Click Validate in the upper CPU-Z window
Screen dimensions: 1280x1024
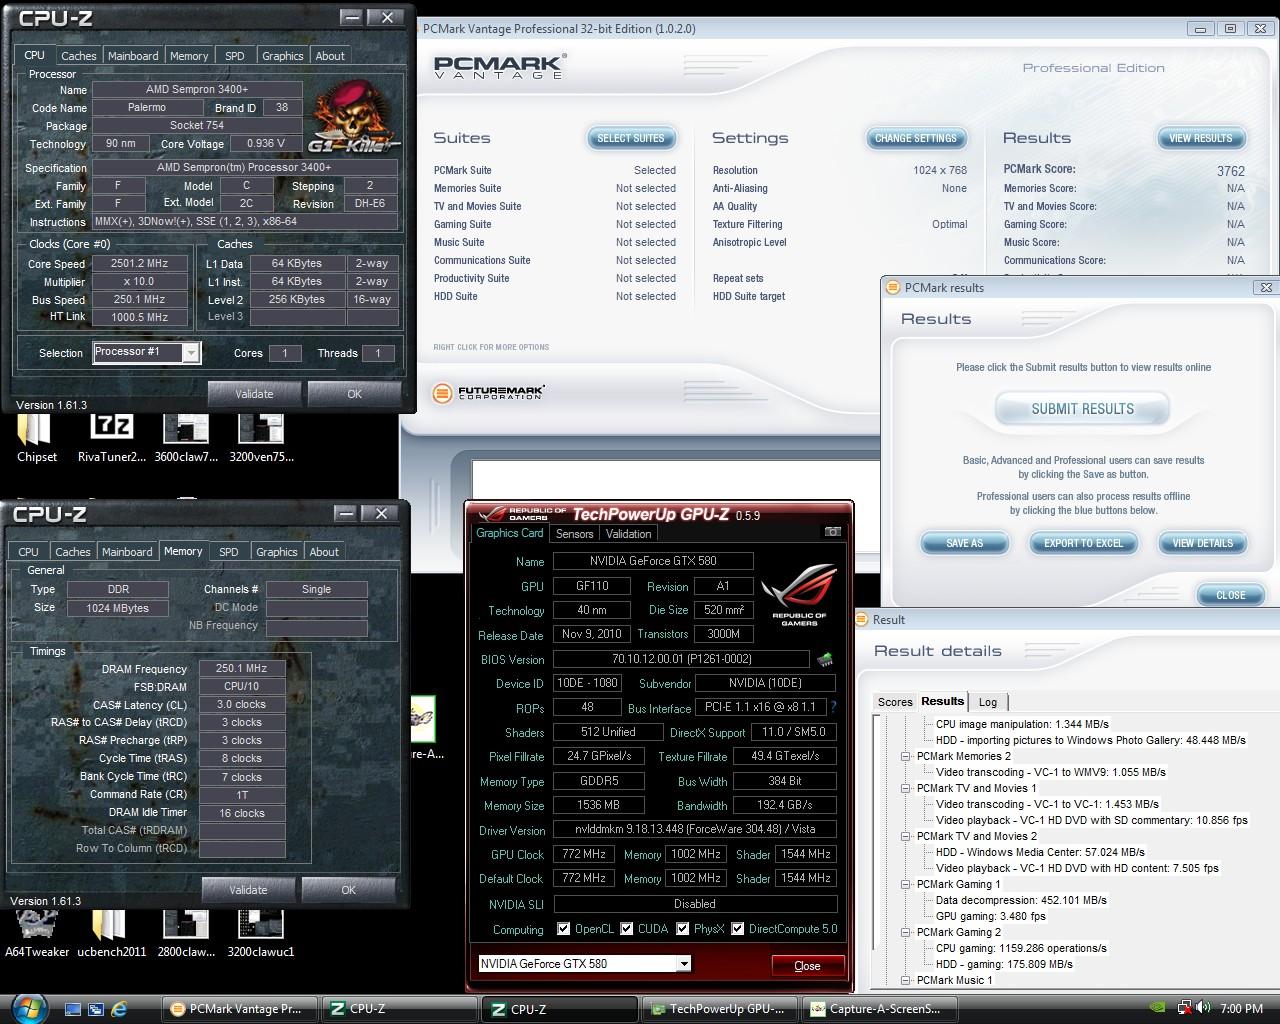pos(254,394)
